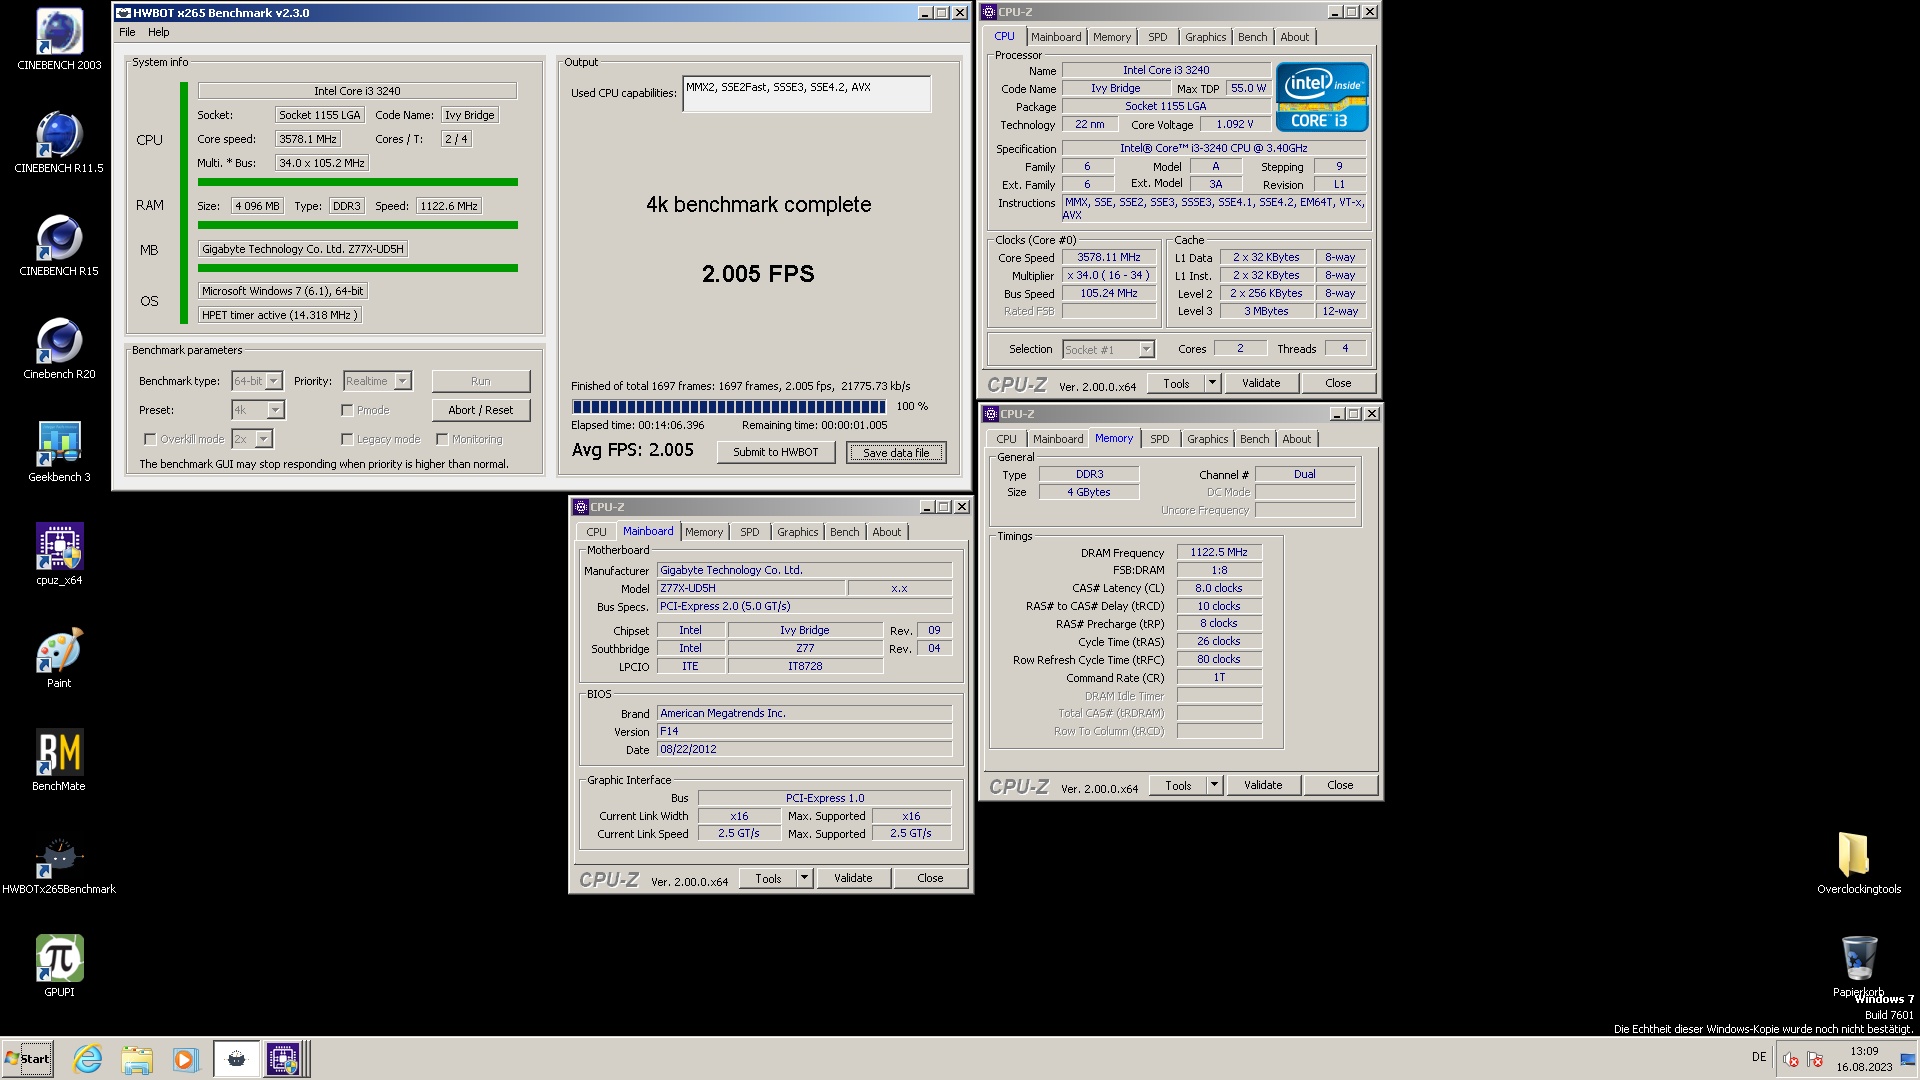Open Windows Explorer taskbar icon
Viewport: 1920px width, 1080px height.
[x=137, y=1059]
